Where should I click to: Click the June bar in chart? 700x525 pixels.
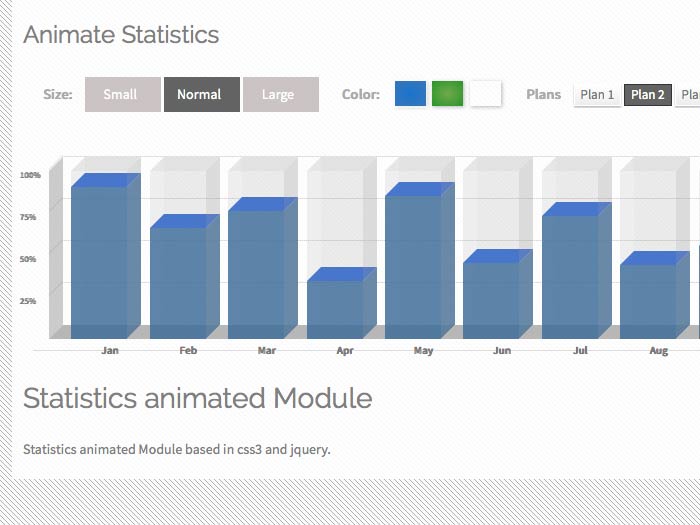[x=491, y=298]
